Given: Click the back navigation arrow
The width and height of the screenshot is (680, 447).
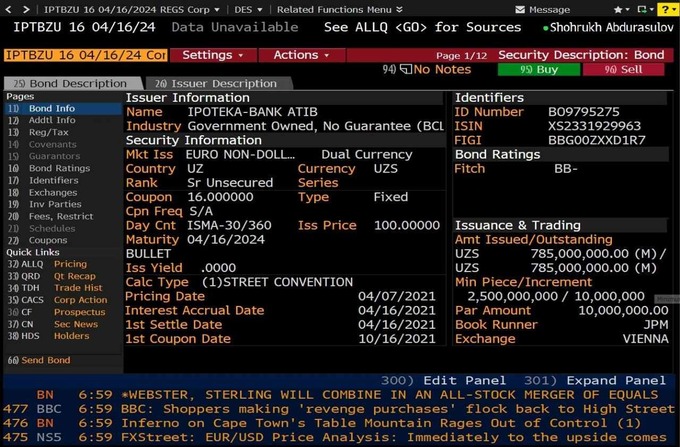Looking at the screenshot, I should (9, 9).
